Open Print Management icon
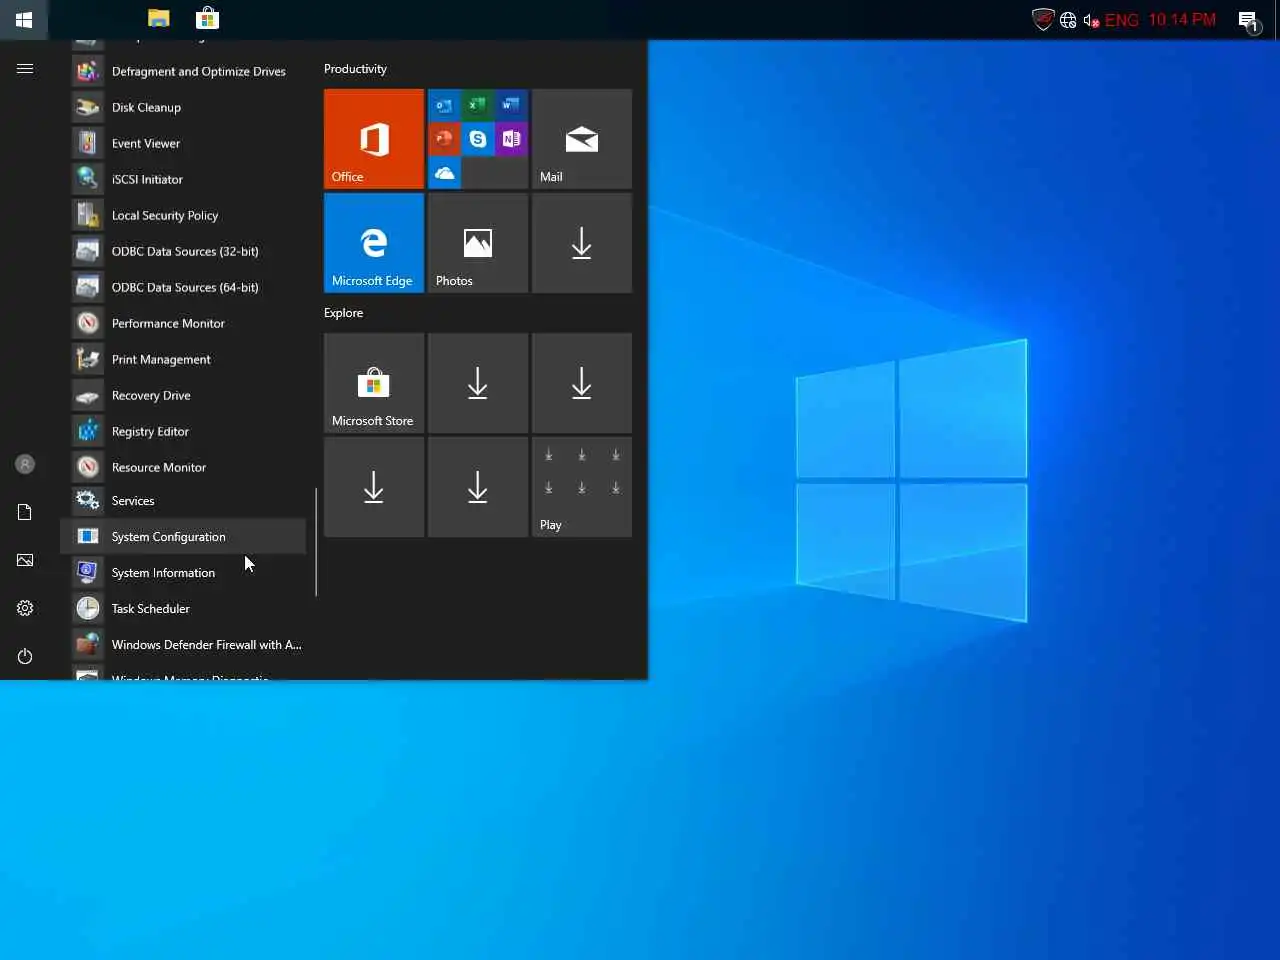Viewport: 1280px width, 960px height. (x=88, y=359)
